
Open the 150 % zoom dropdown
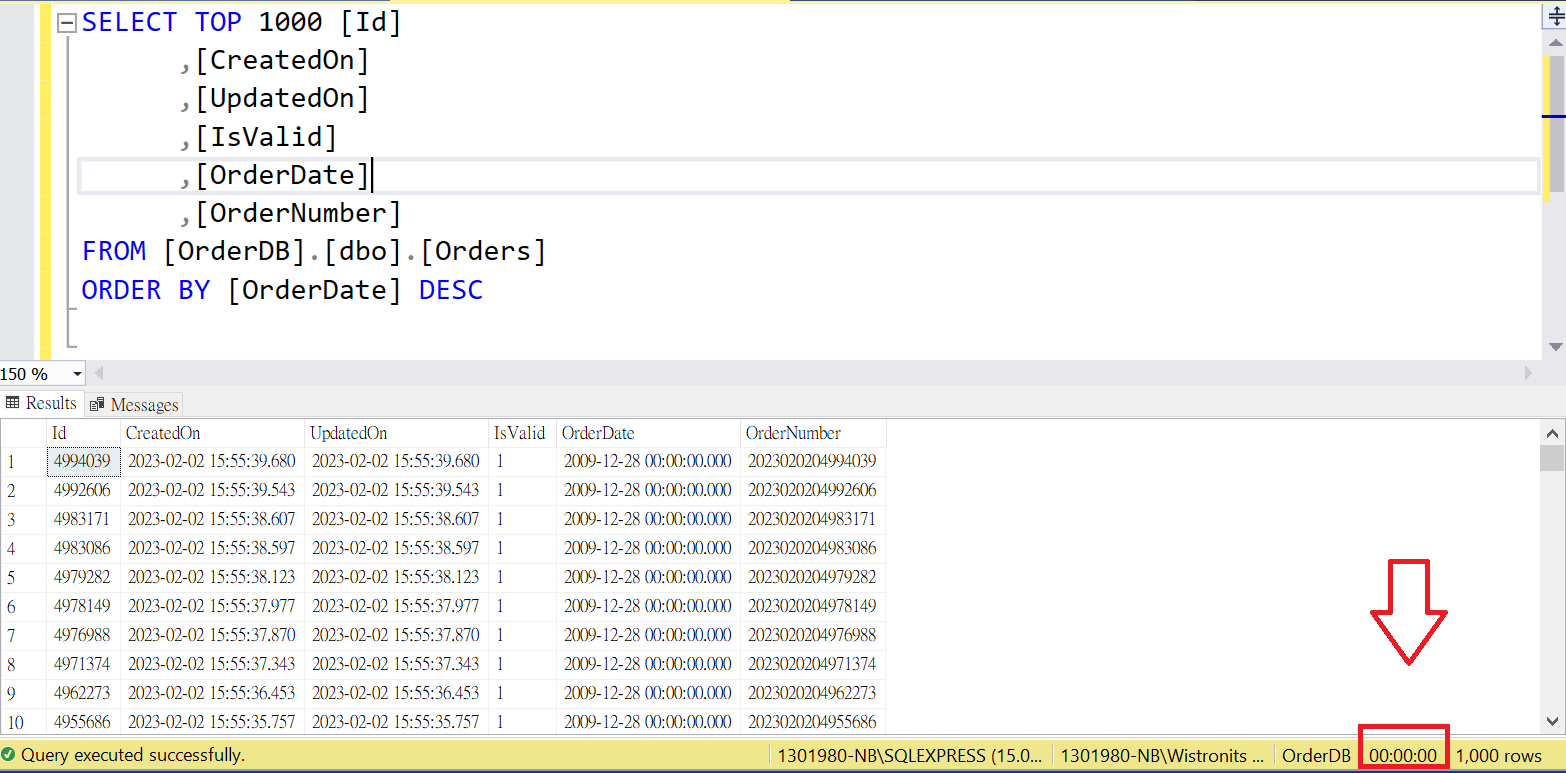point(77,374)
